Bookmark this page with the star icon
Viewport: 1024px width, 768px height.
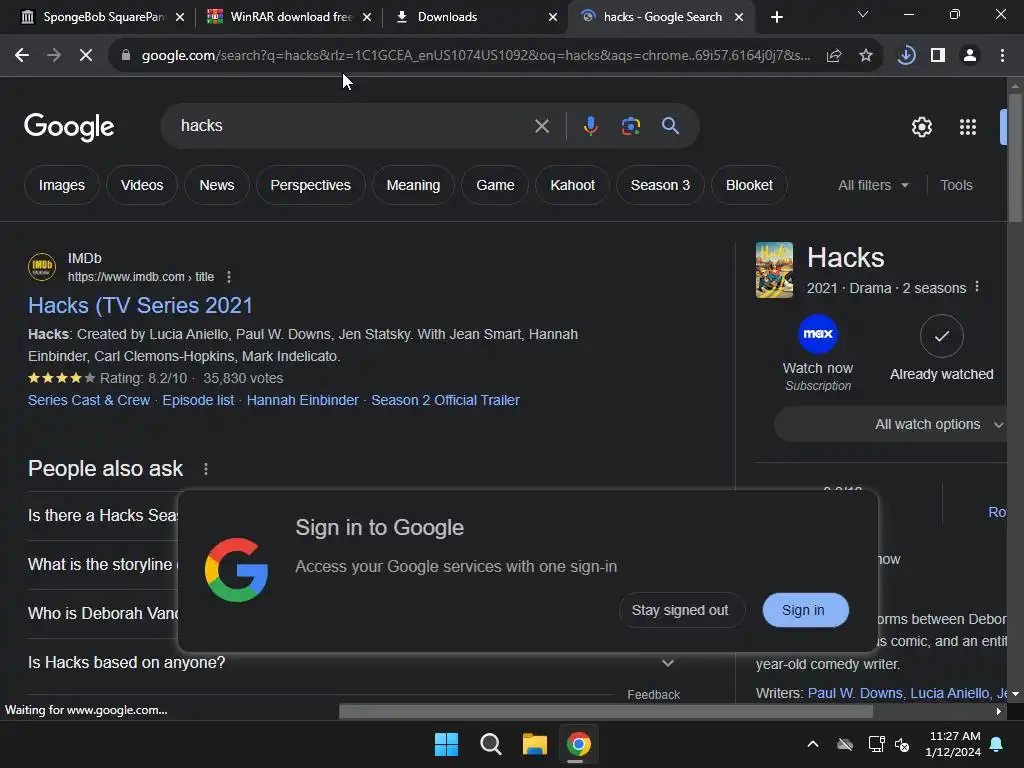(865, 56)
